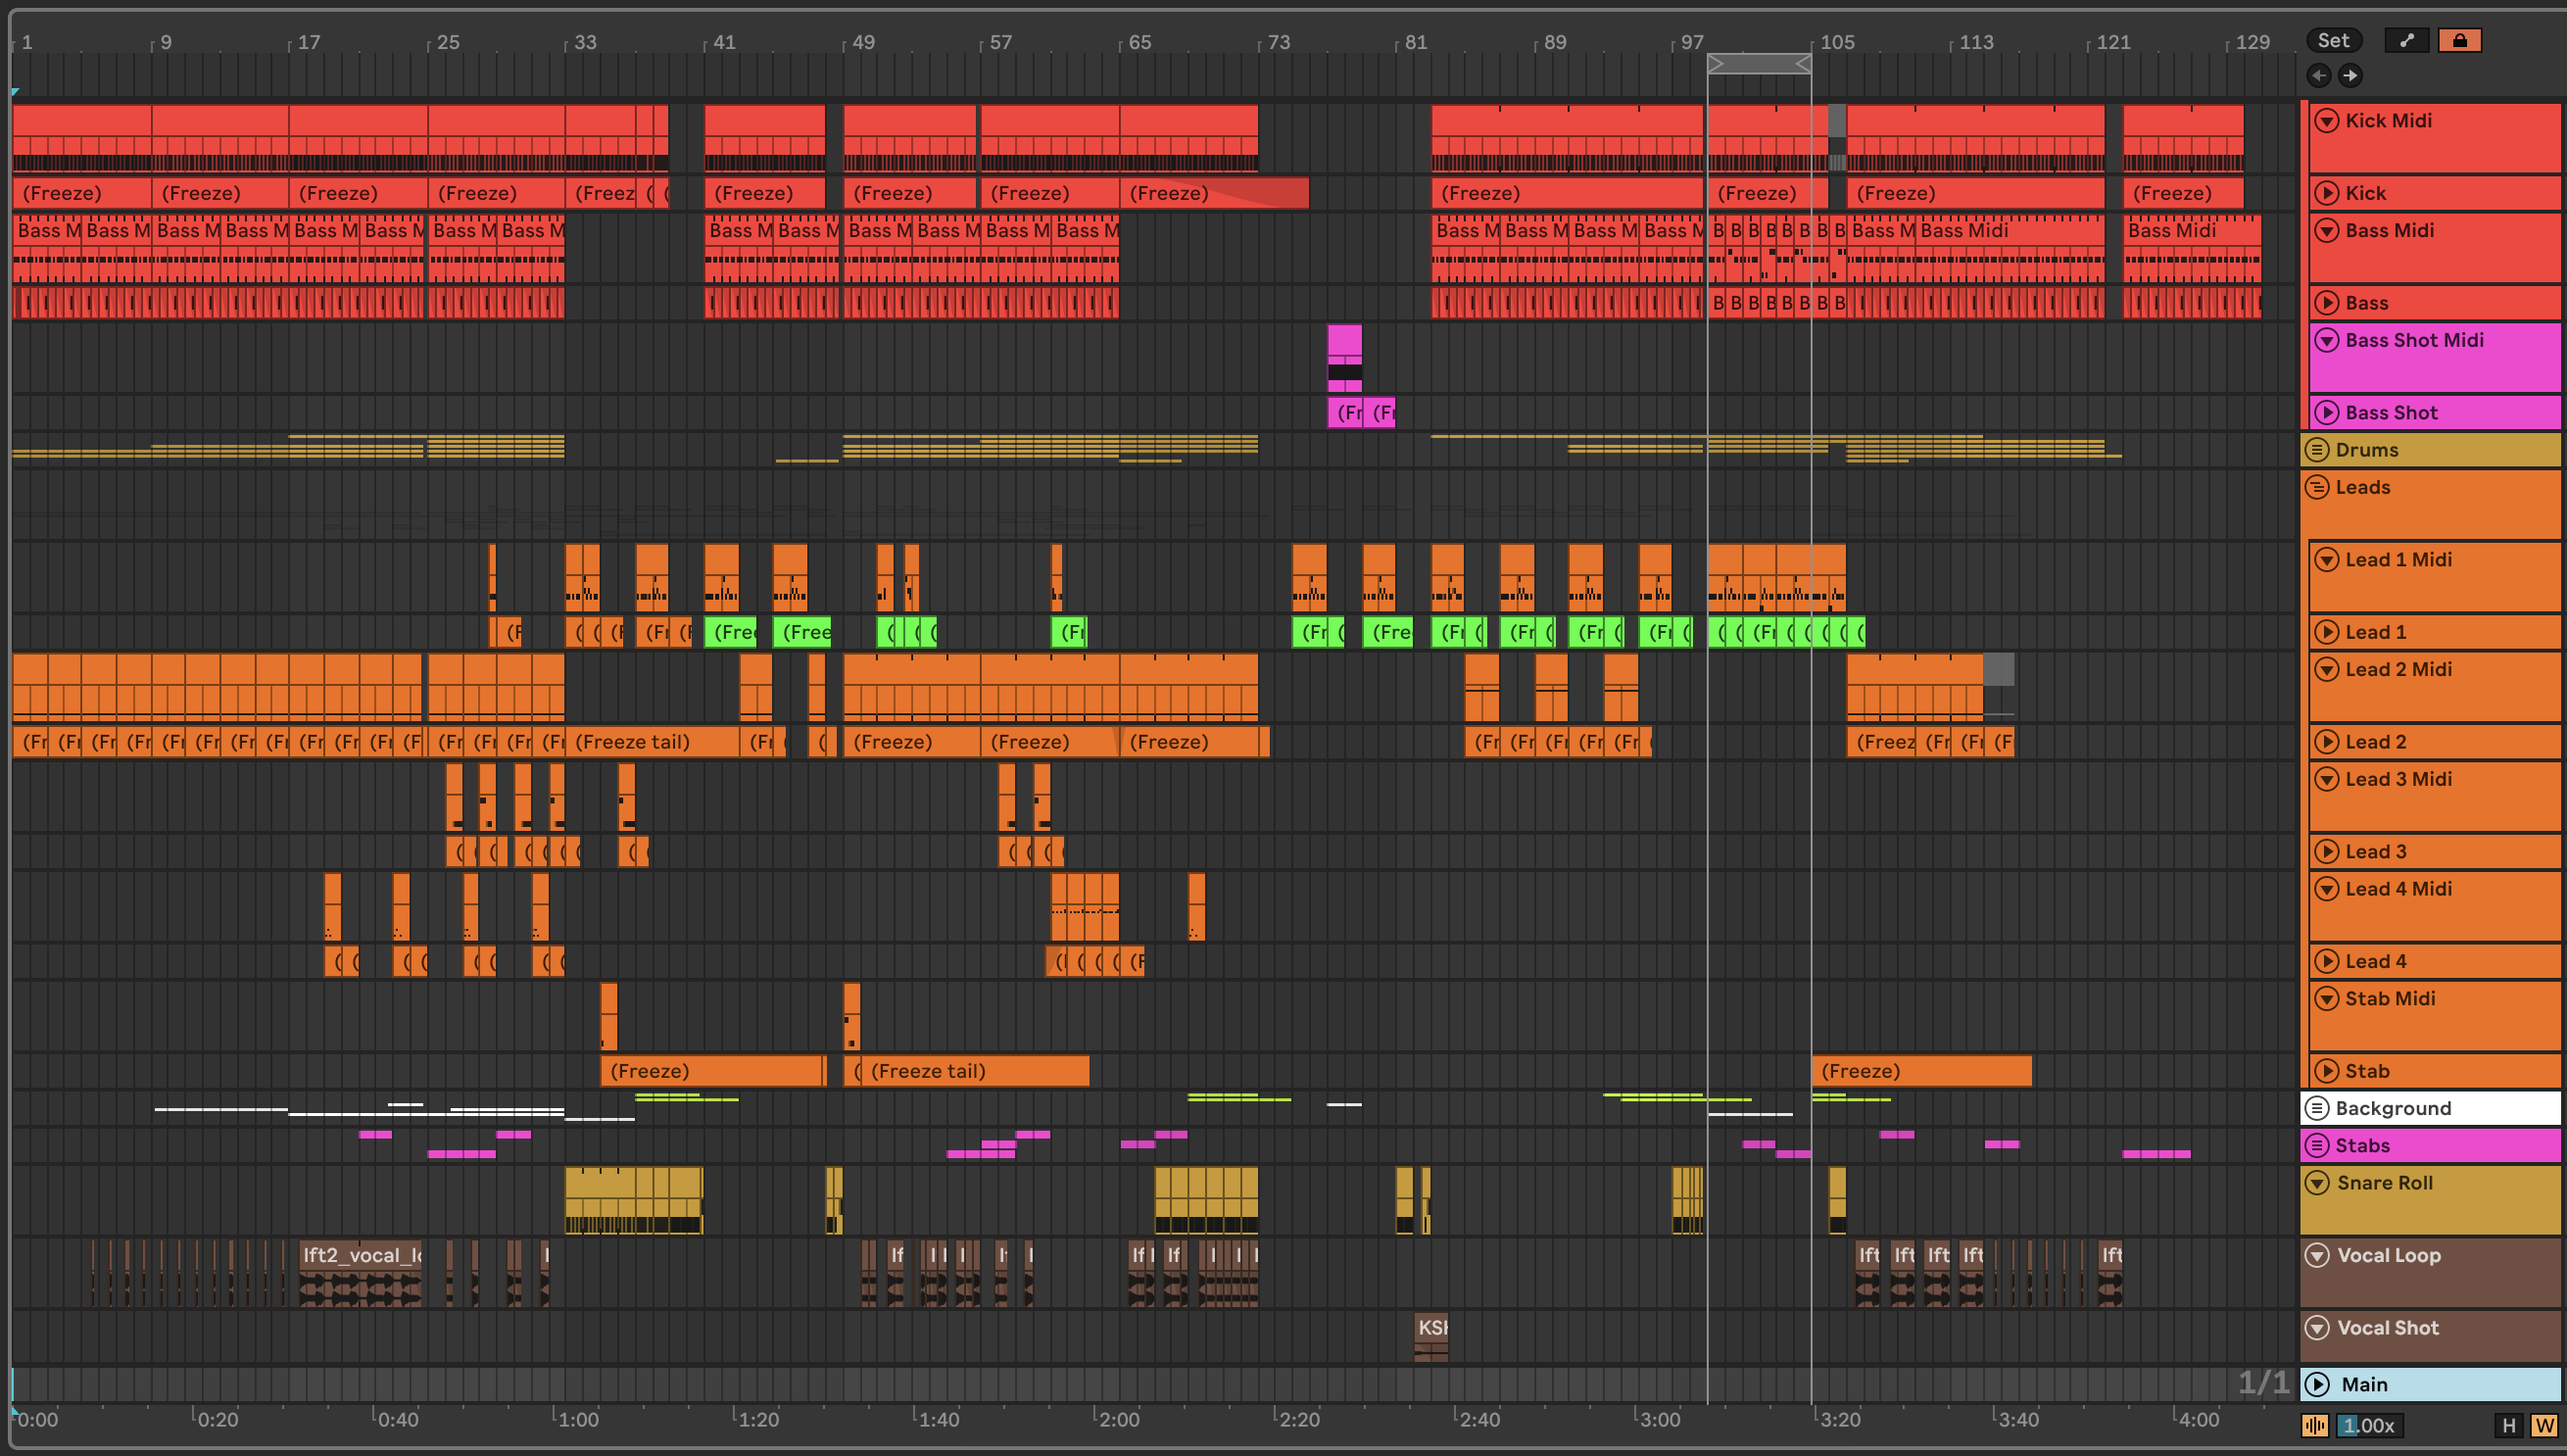Toggle the W optimize width button
Image resolution: width=2567 pixels, height=1456 pixels.
pos(2544,1425)
